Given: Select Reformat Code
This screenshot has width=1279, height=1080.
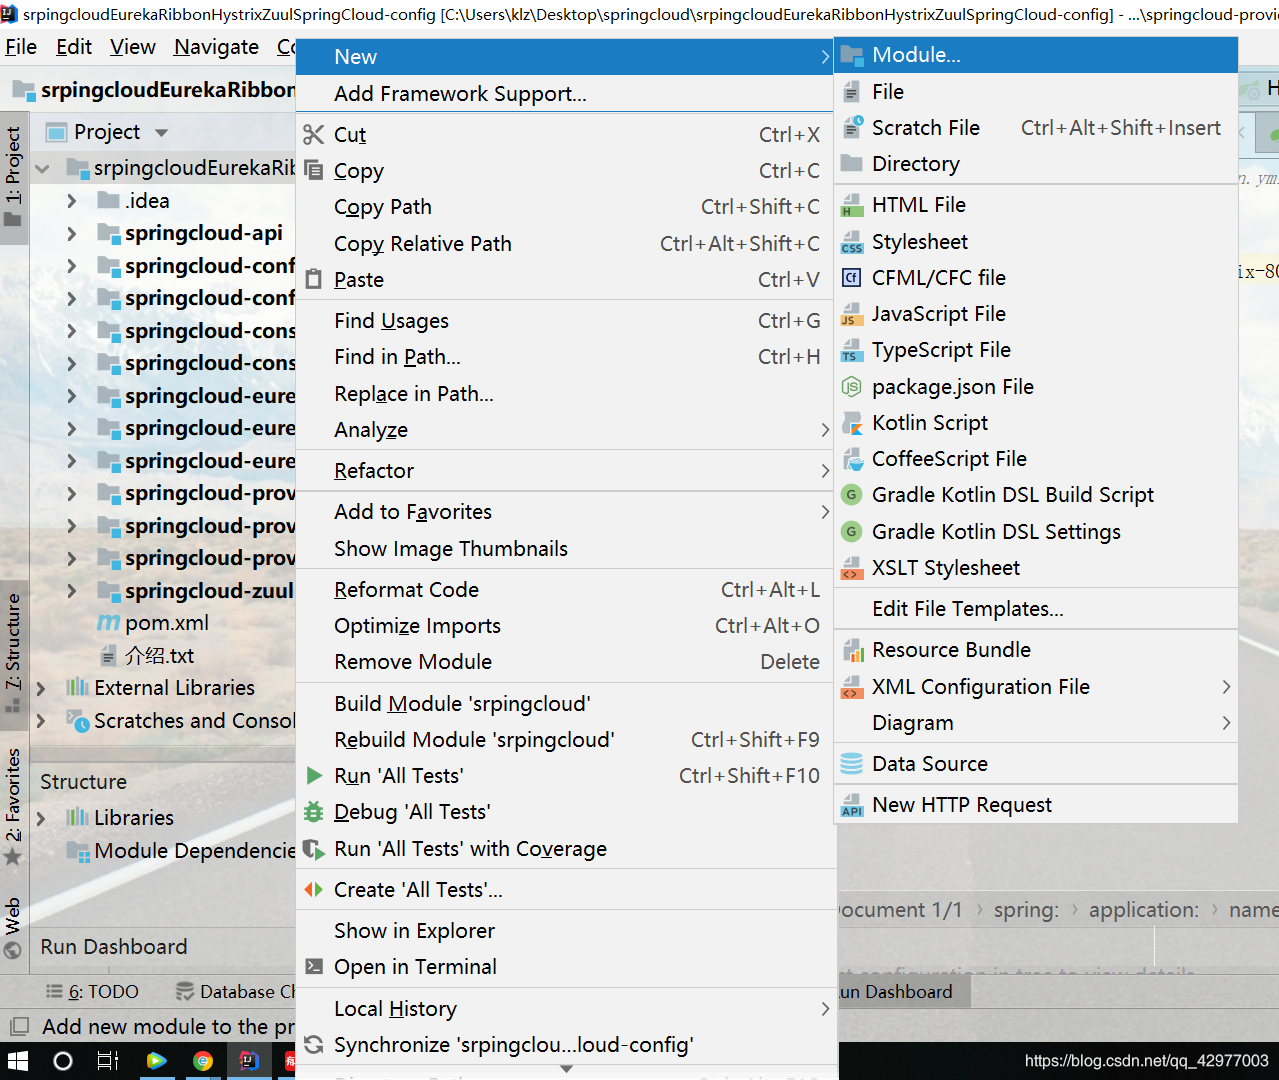Looking at the screenshot, I should point(565,590).
